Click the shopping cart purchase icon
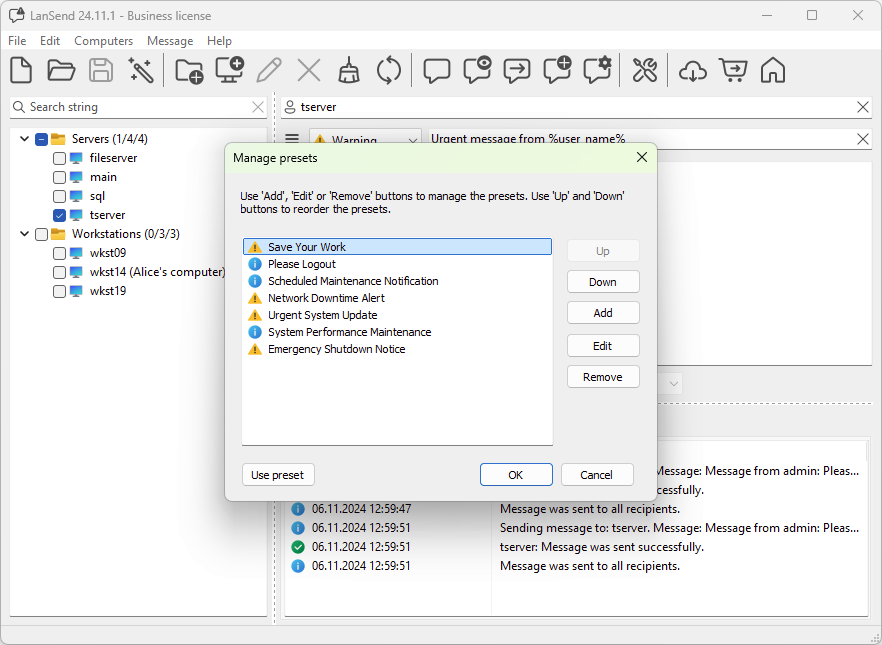The height and width of the screenshot is (645, 882). point(733,70)
